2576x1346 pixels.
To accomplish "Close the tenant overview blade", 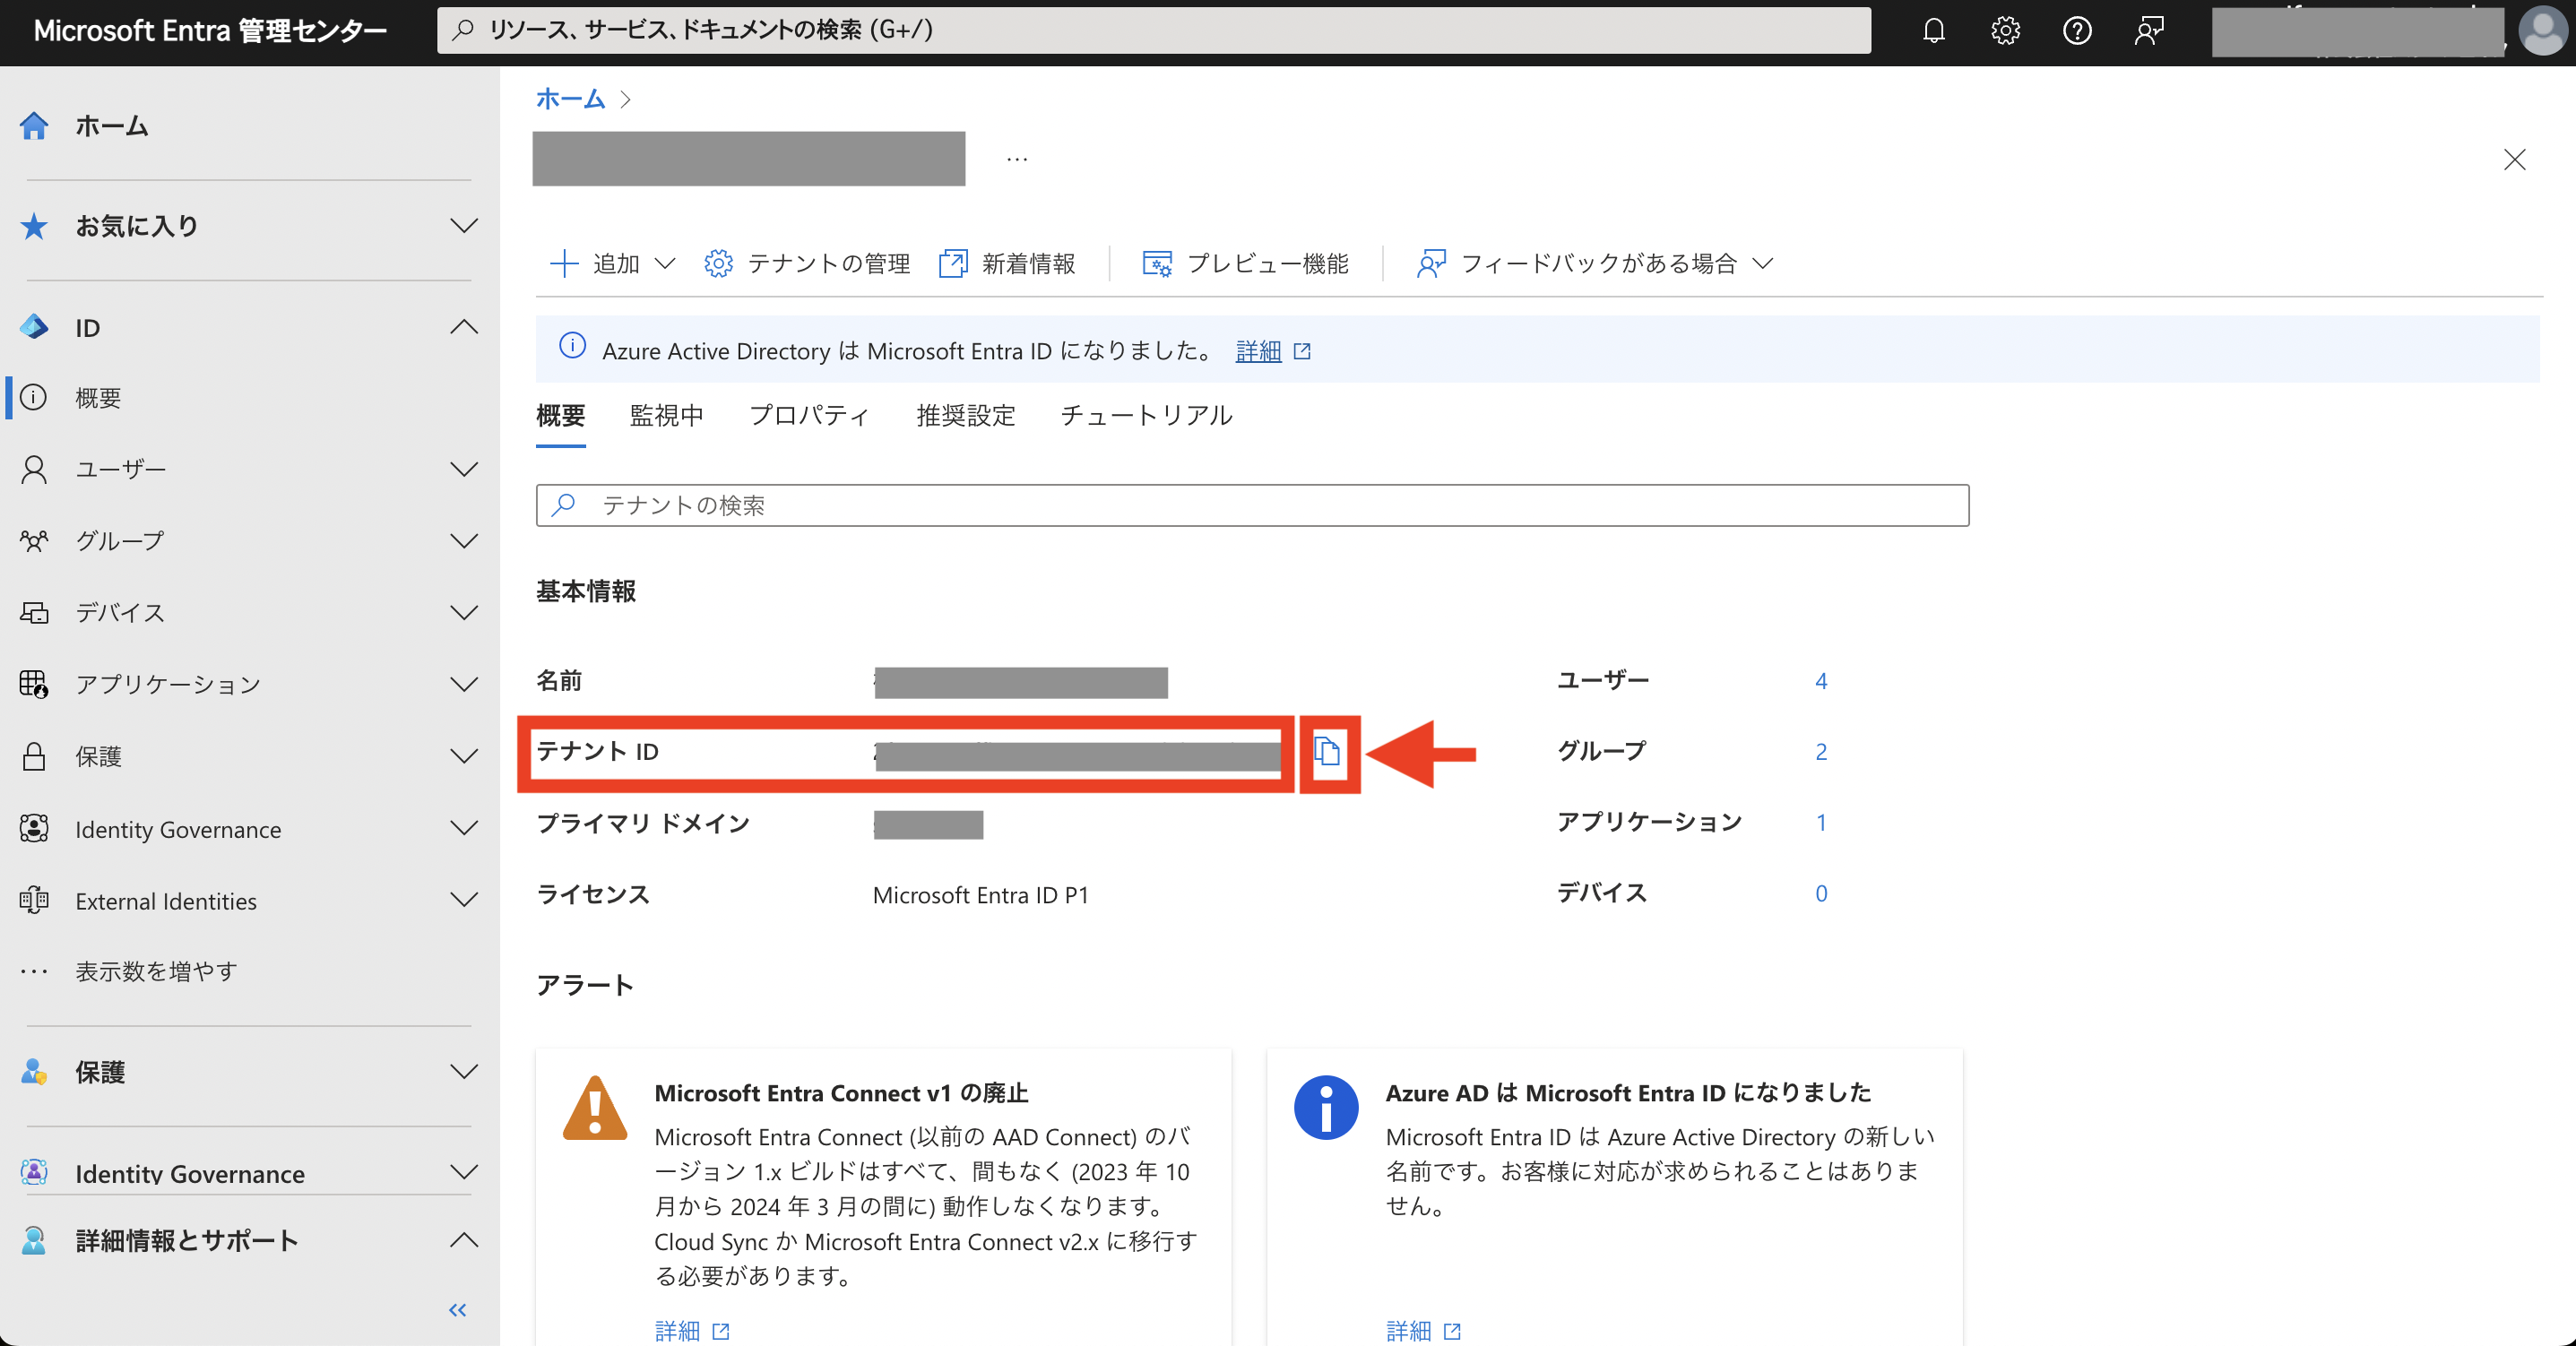I will (x=2514, y=160).
